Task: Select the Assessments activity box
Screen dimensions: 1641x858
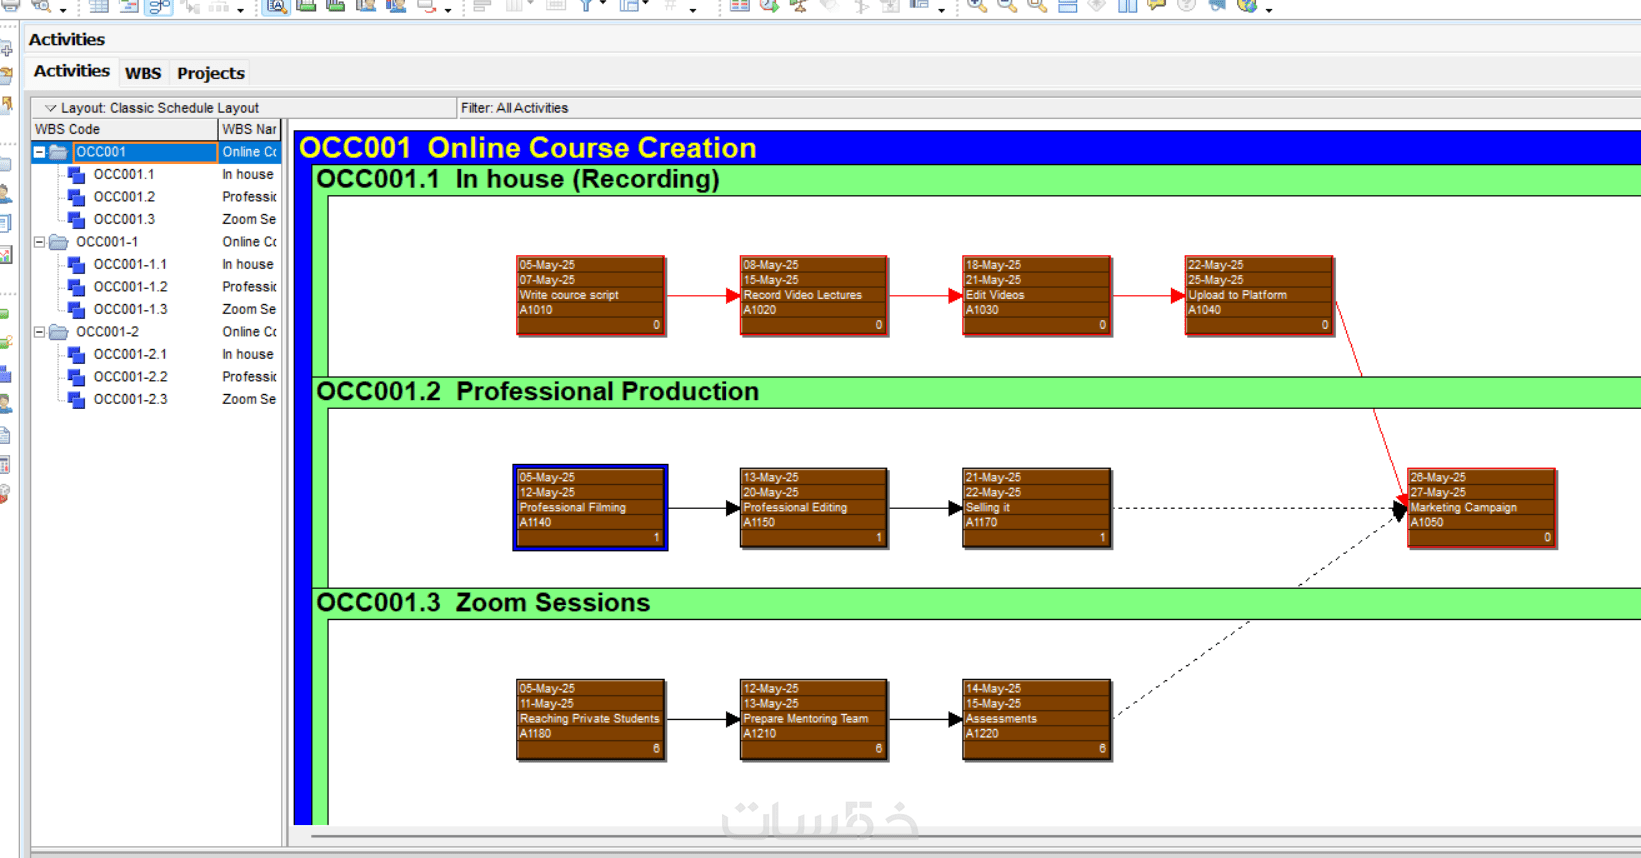Action: coord(1036,719)
